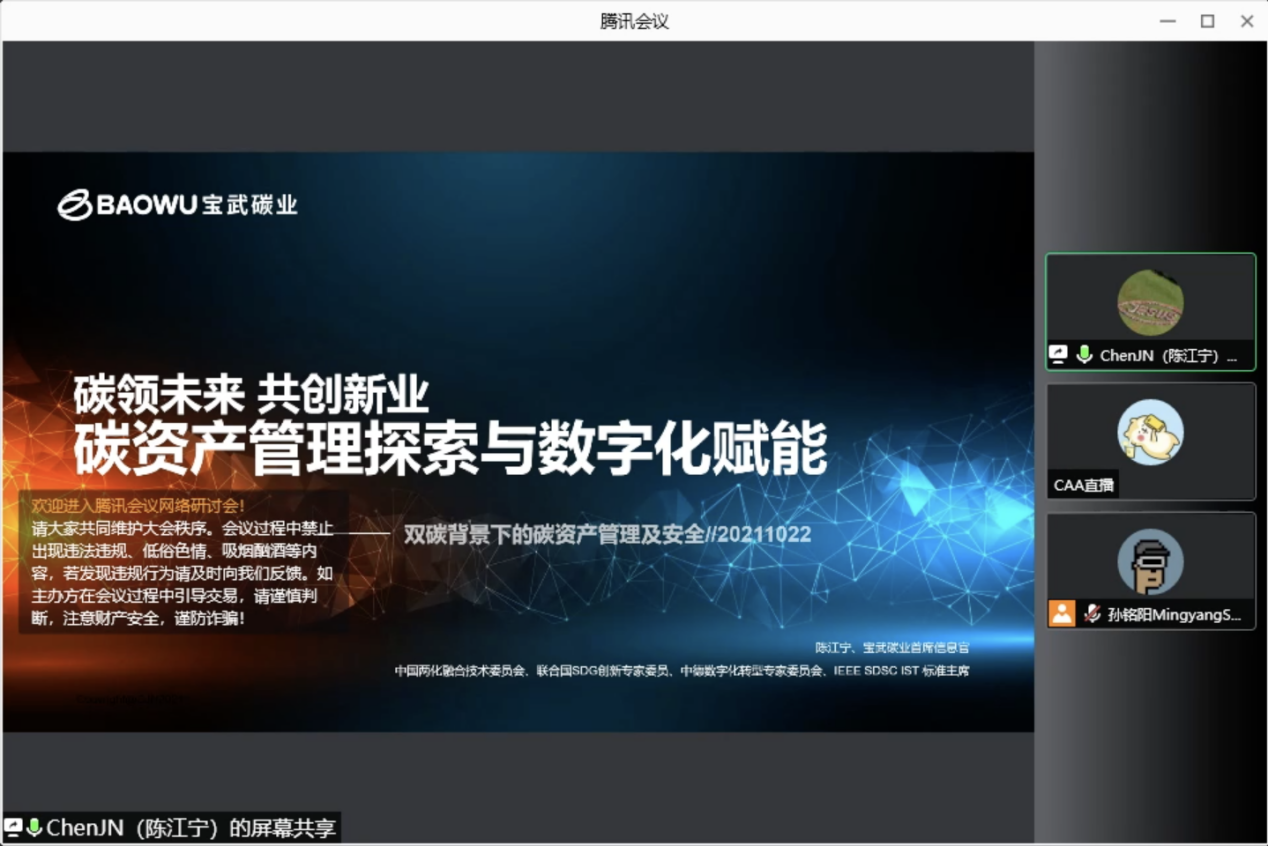Image resolution: width=1268 pixels, height=846 pixels.
Task: Click the muted microphone icon on 孙铭阳's tile
Action: tap(1092, 614)
